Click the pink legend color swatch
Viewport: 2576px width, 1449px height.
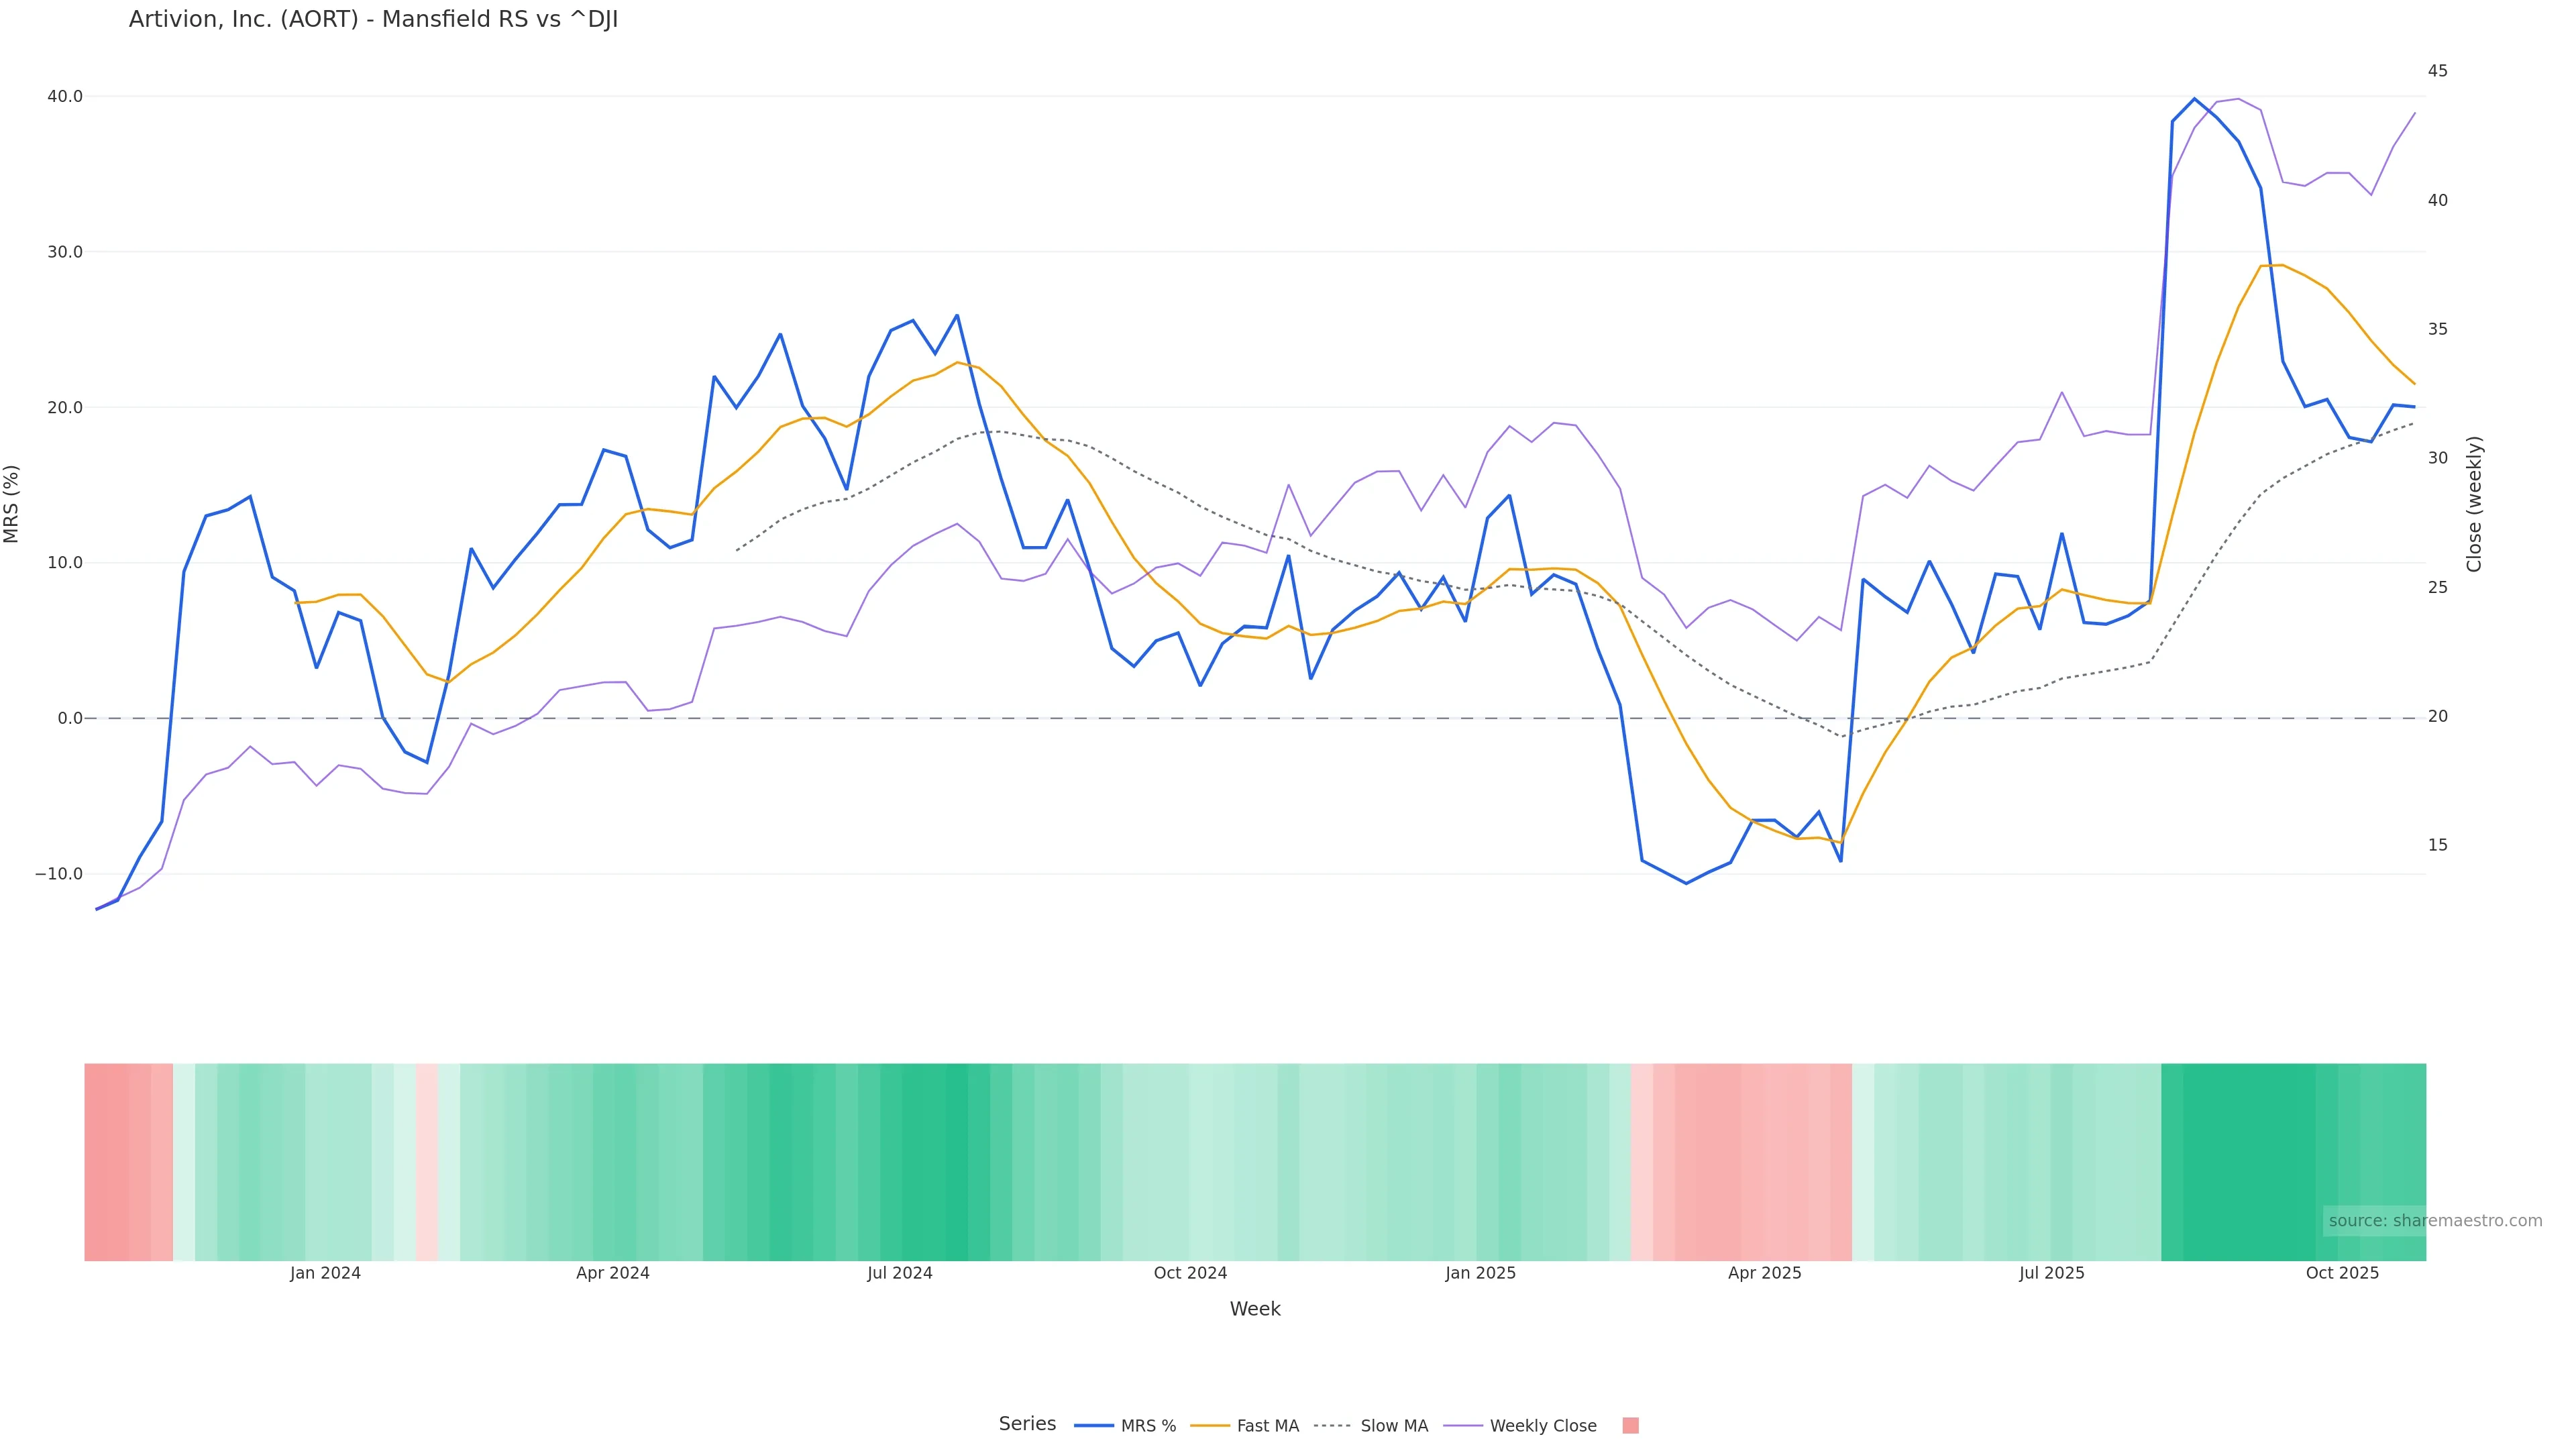click(x=1630, y=1426)
